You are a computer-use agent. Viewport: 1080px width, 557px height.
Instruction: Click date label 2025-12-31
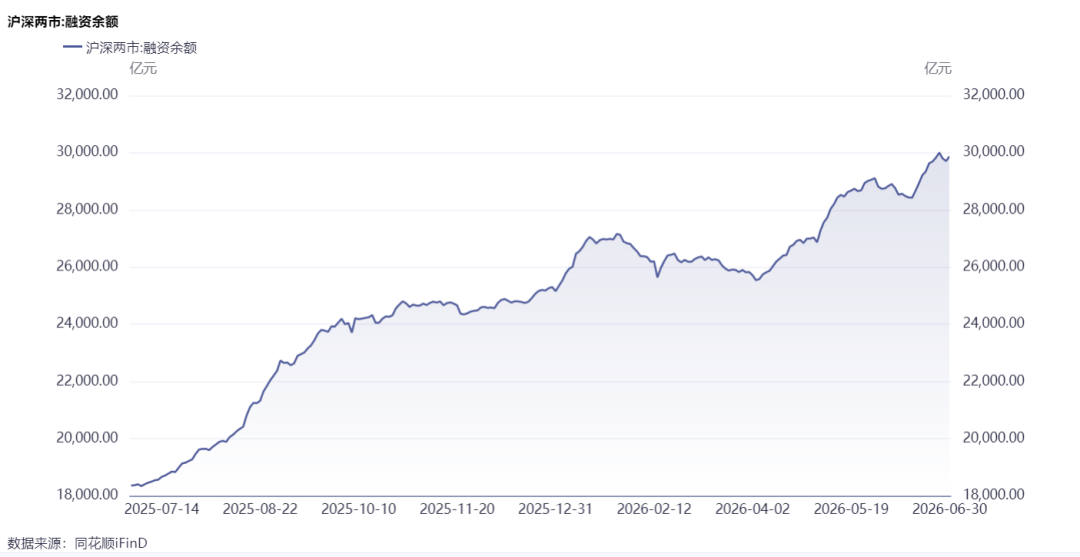click(556, 509)
